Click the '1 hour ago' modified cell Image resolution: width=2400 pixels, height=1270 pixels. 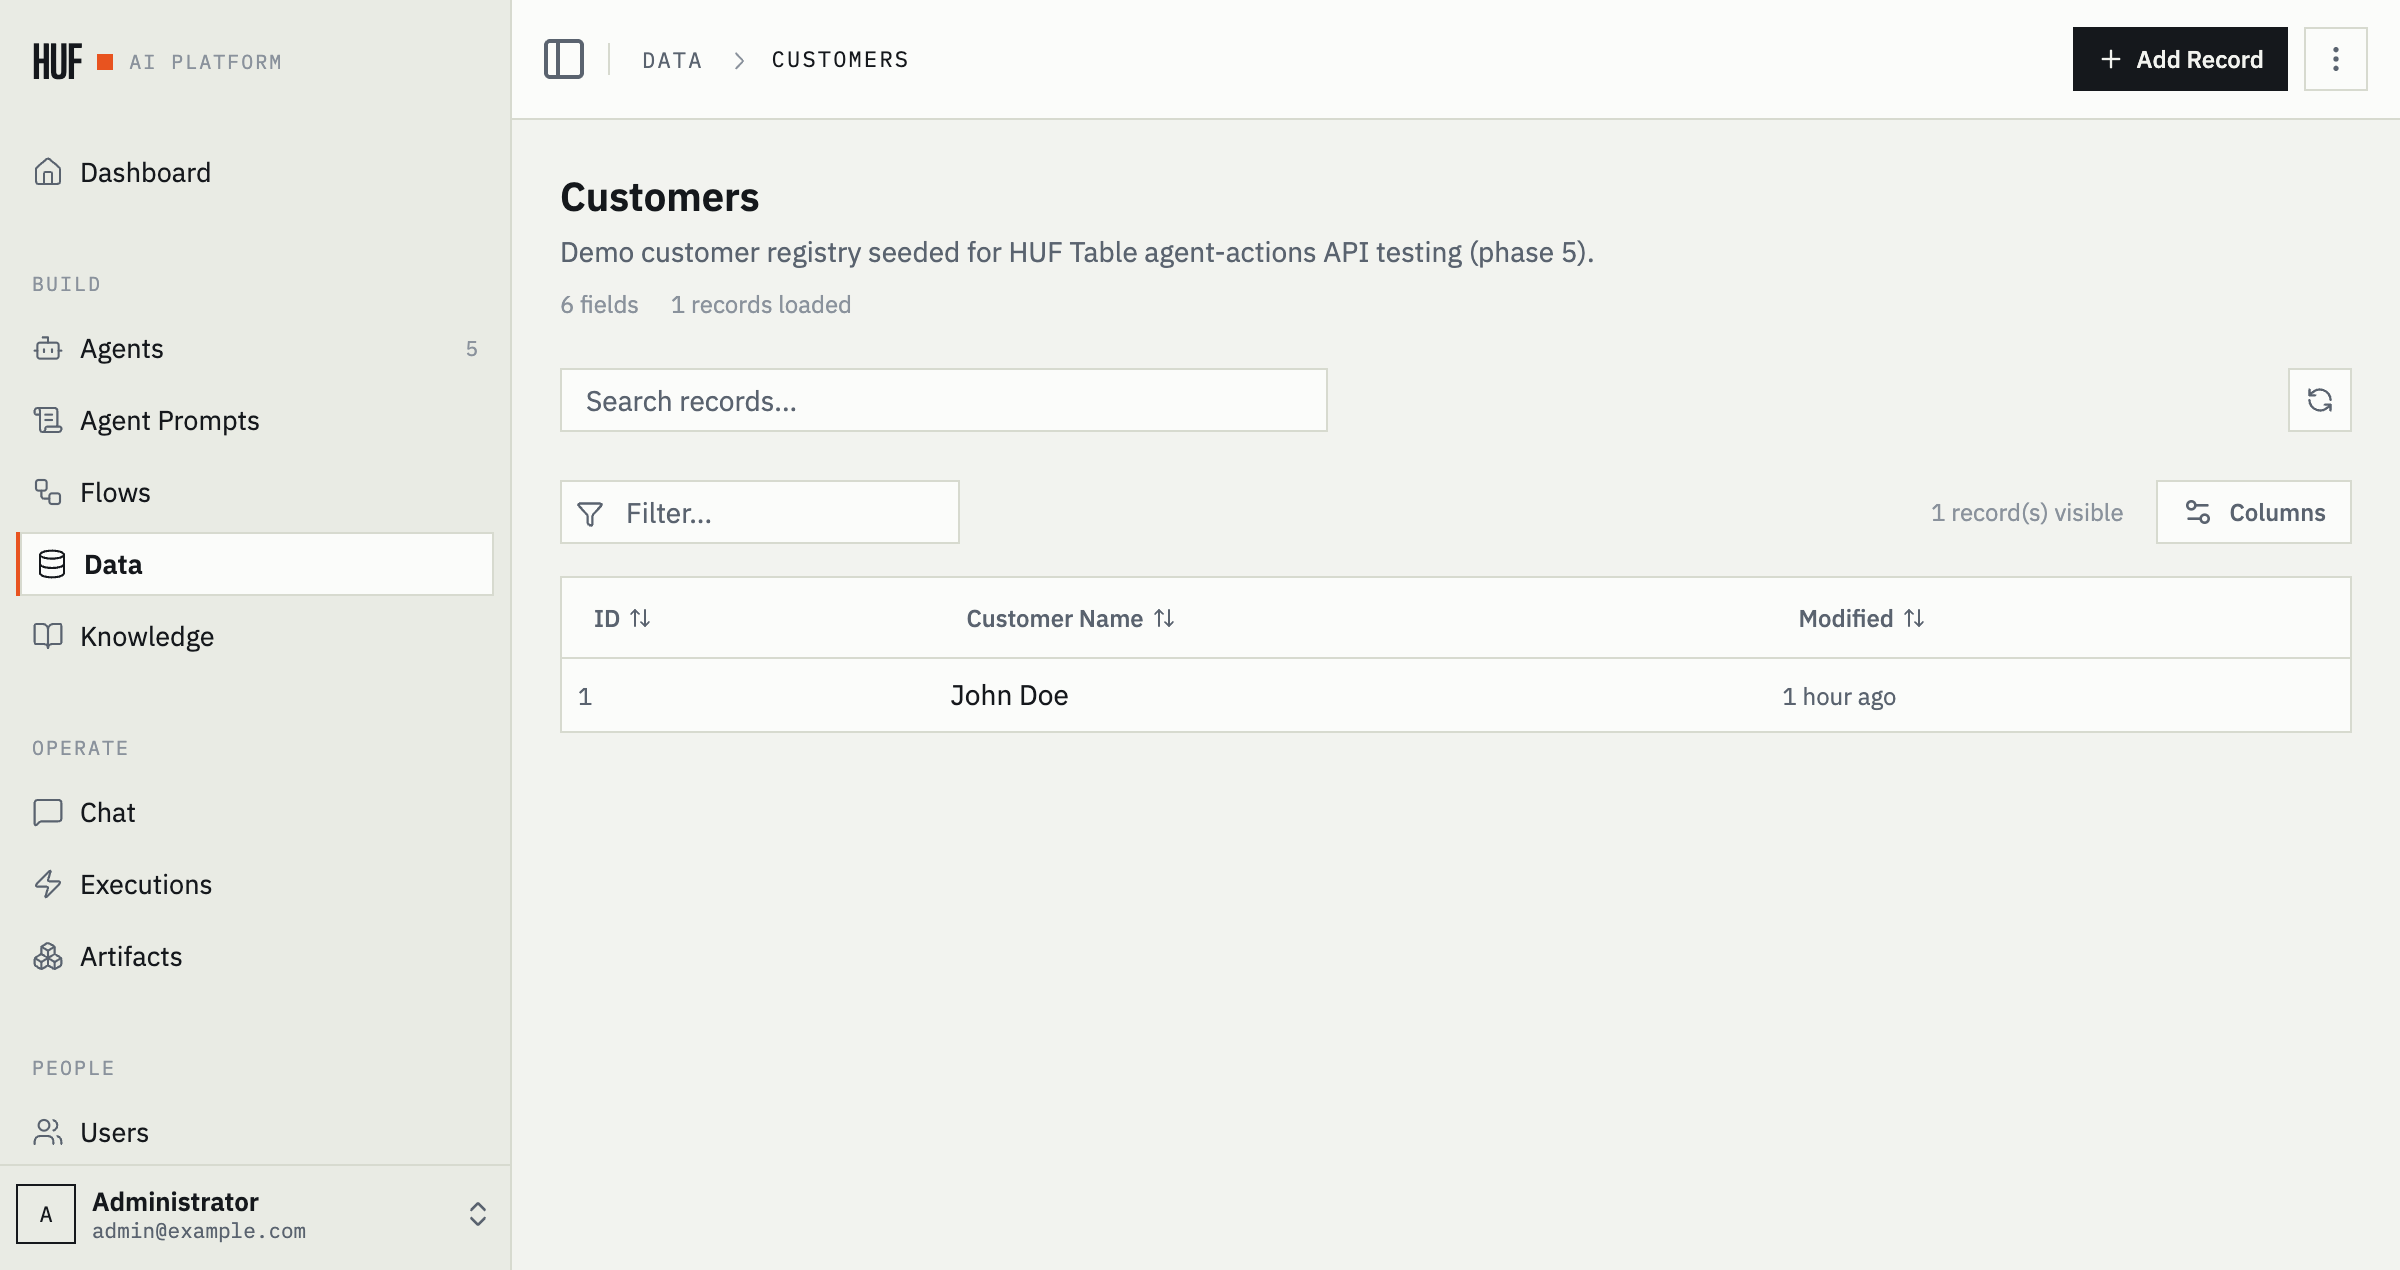(1839, 696)
